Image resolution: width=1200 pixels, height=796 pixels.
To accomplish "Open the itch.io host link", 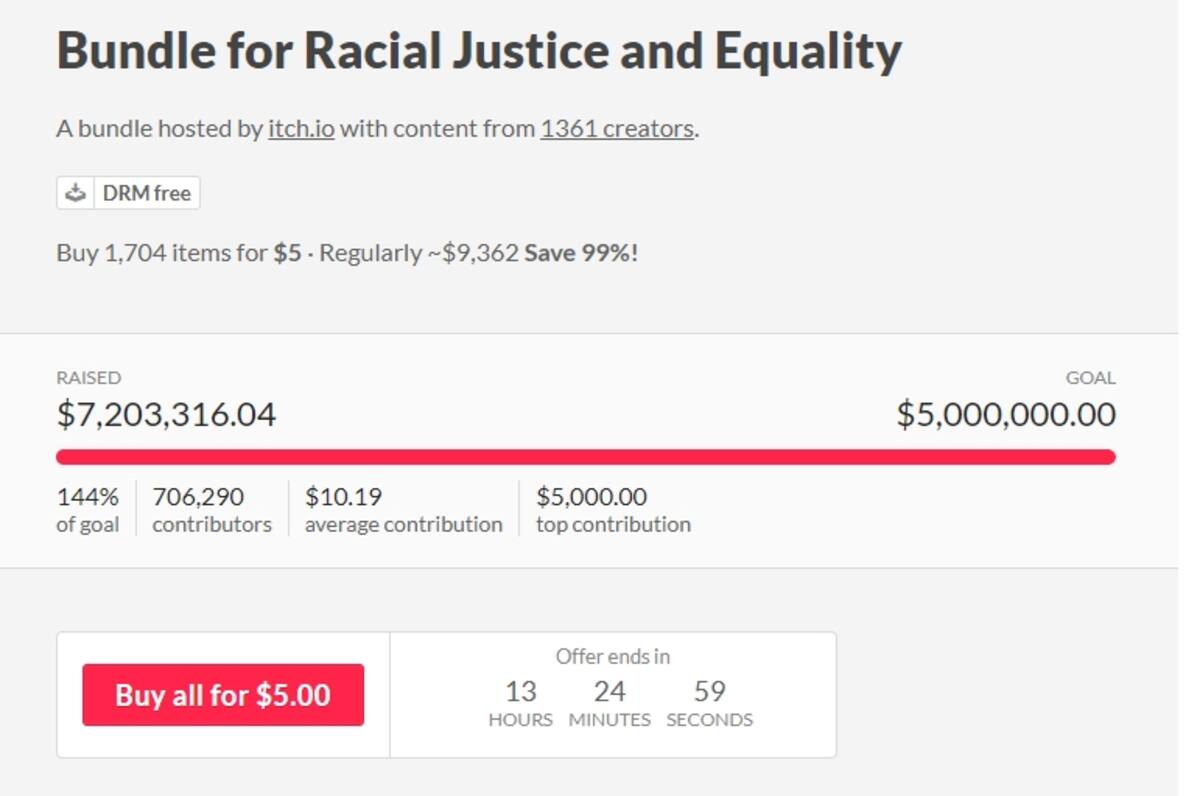I will (301, 129).
